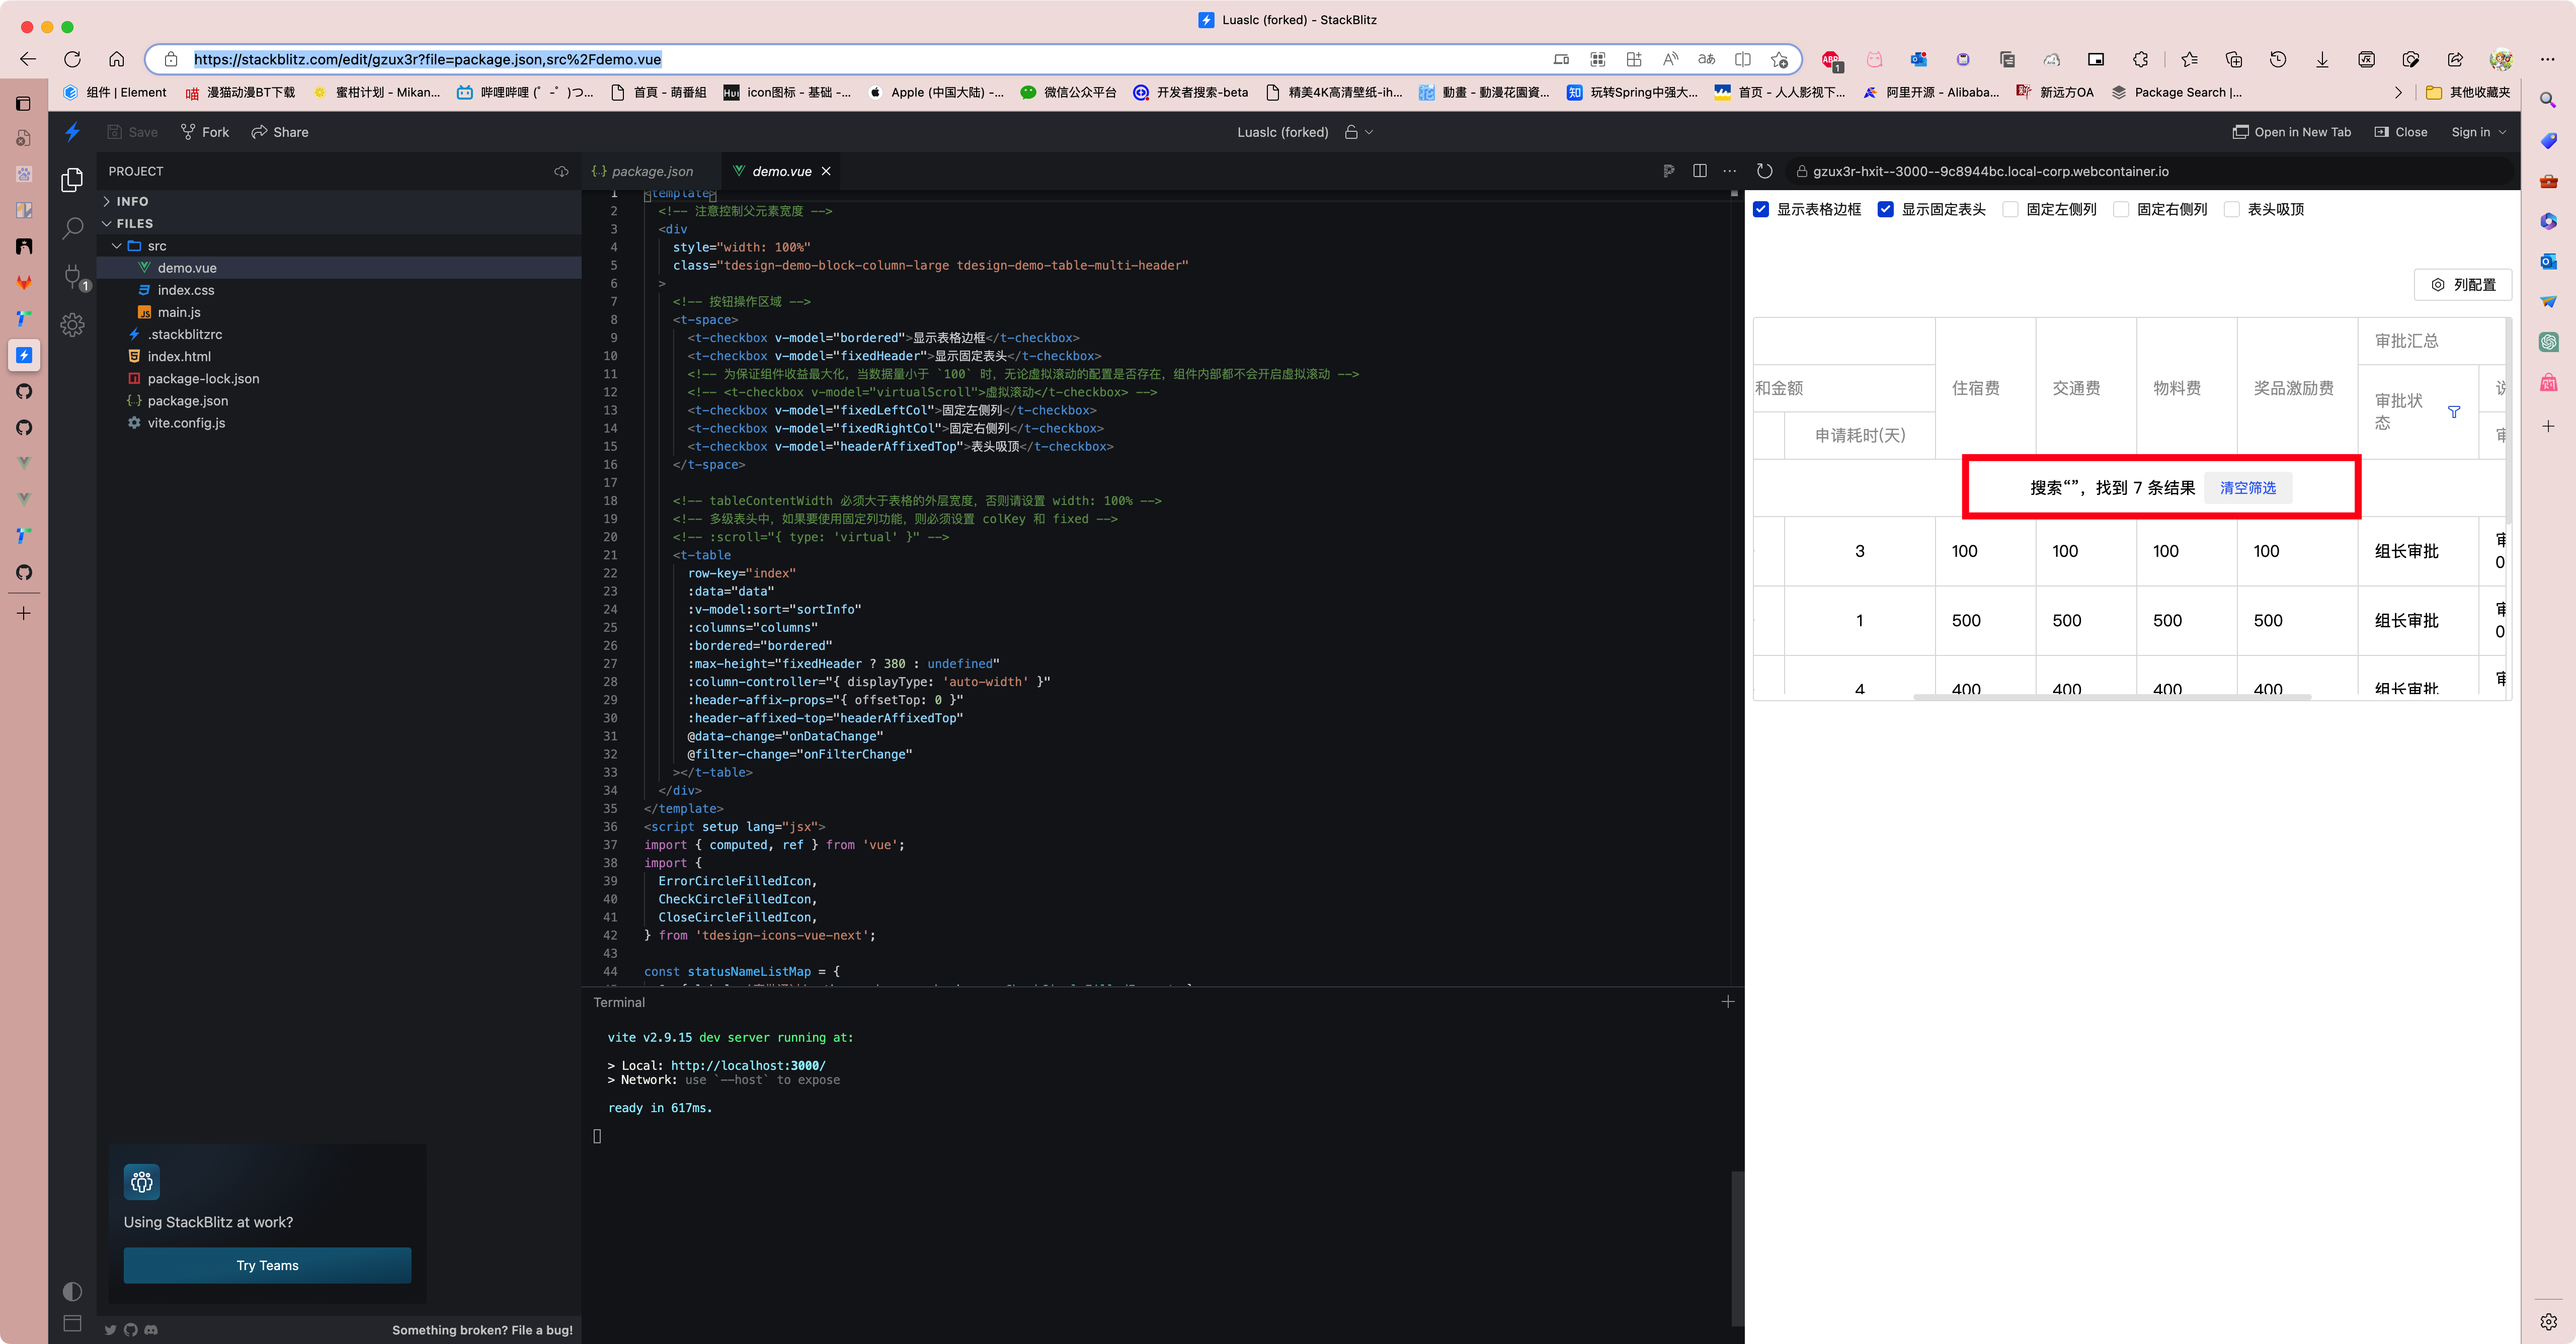2576x1344 pixels.
Task: Open the Sign in dropdown
Action: click(2479, 131)
